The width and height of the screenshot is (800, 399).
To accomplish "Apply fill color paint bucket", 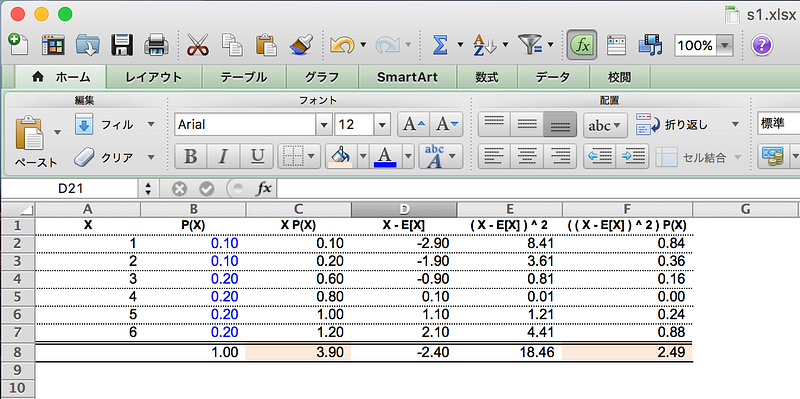I will pyautogui.click(x=341, y=157).
